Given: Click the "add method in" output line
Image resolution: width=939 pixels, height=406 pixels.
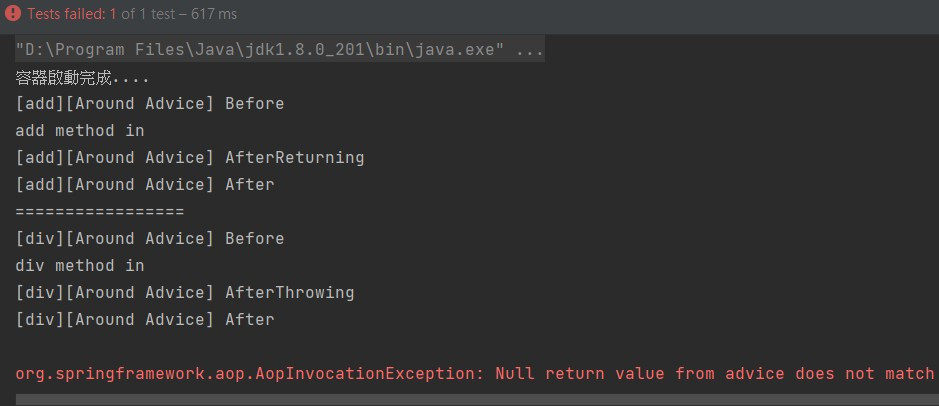Looking at the screenshot, I should [x=80, y=131].
